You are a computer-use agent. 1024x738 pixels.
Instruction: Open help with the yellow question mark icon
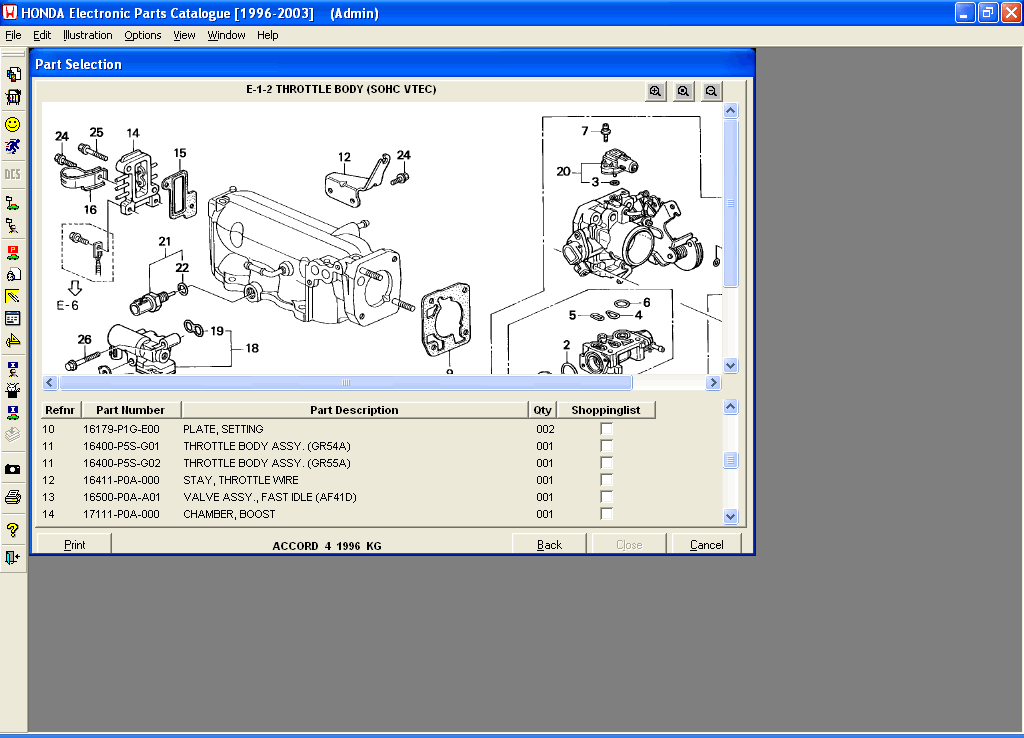pyautogui.click(x=13, y=530)
